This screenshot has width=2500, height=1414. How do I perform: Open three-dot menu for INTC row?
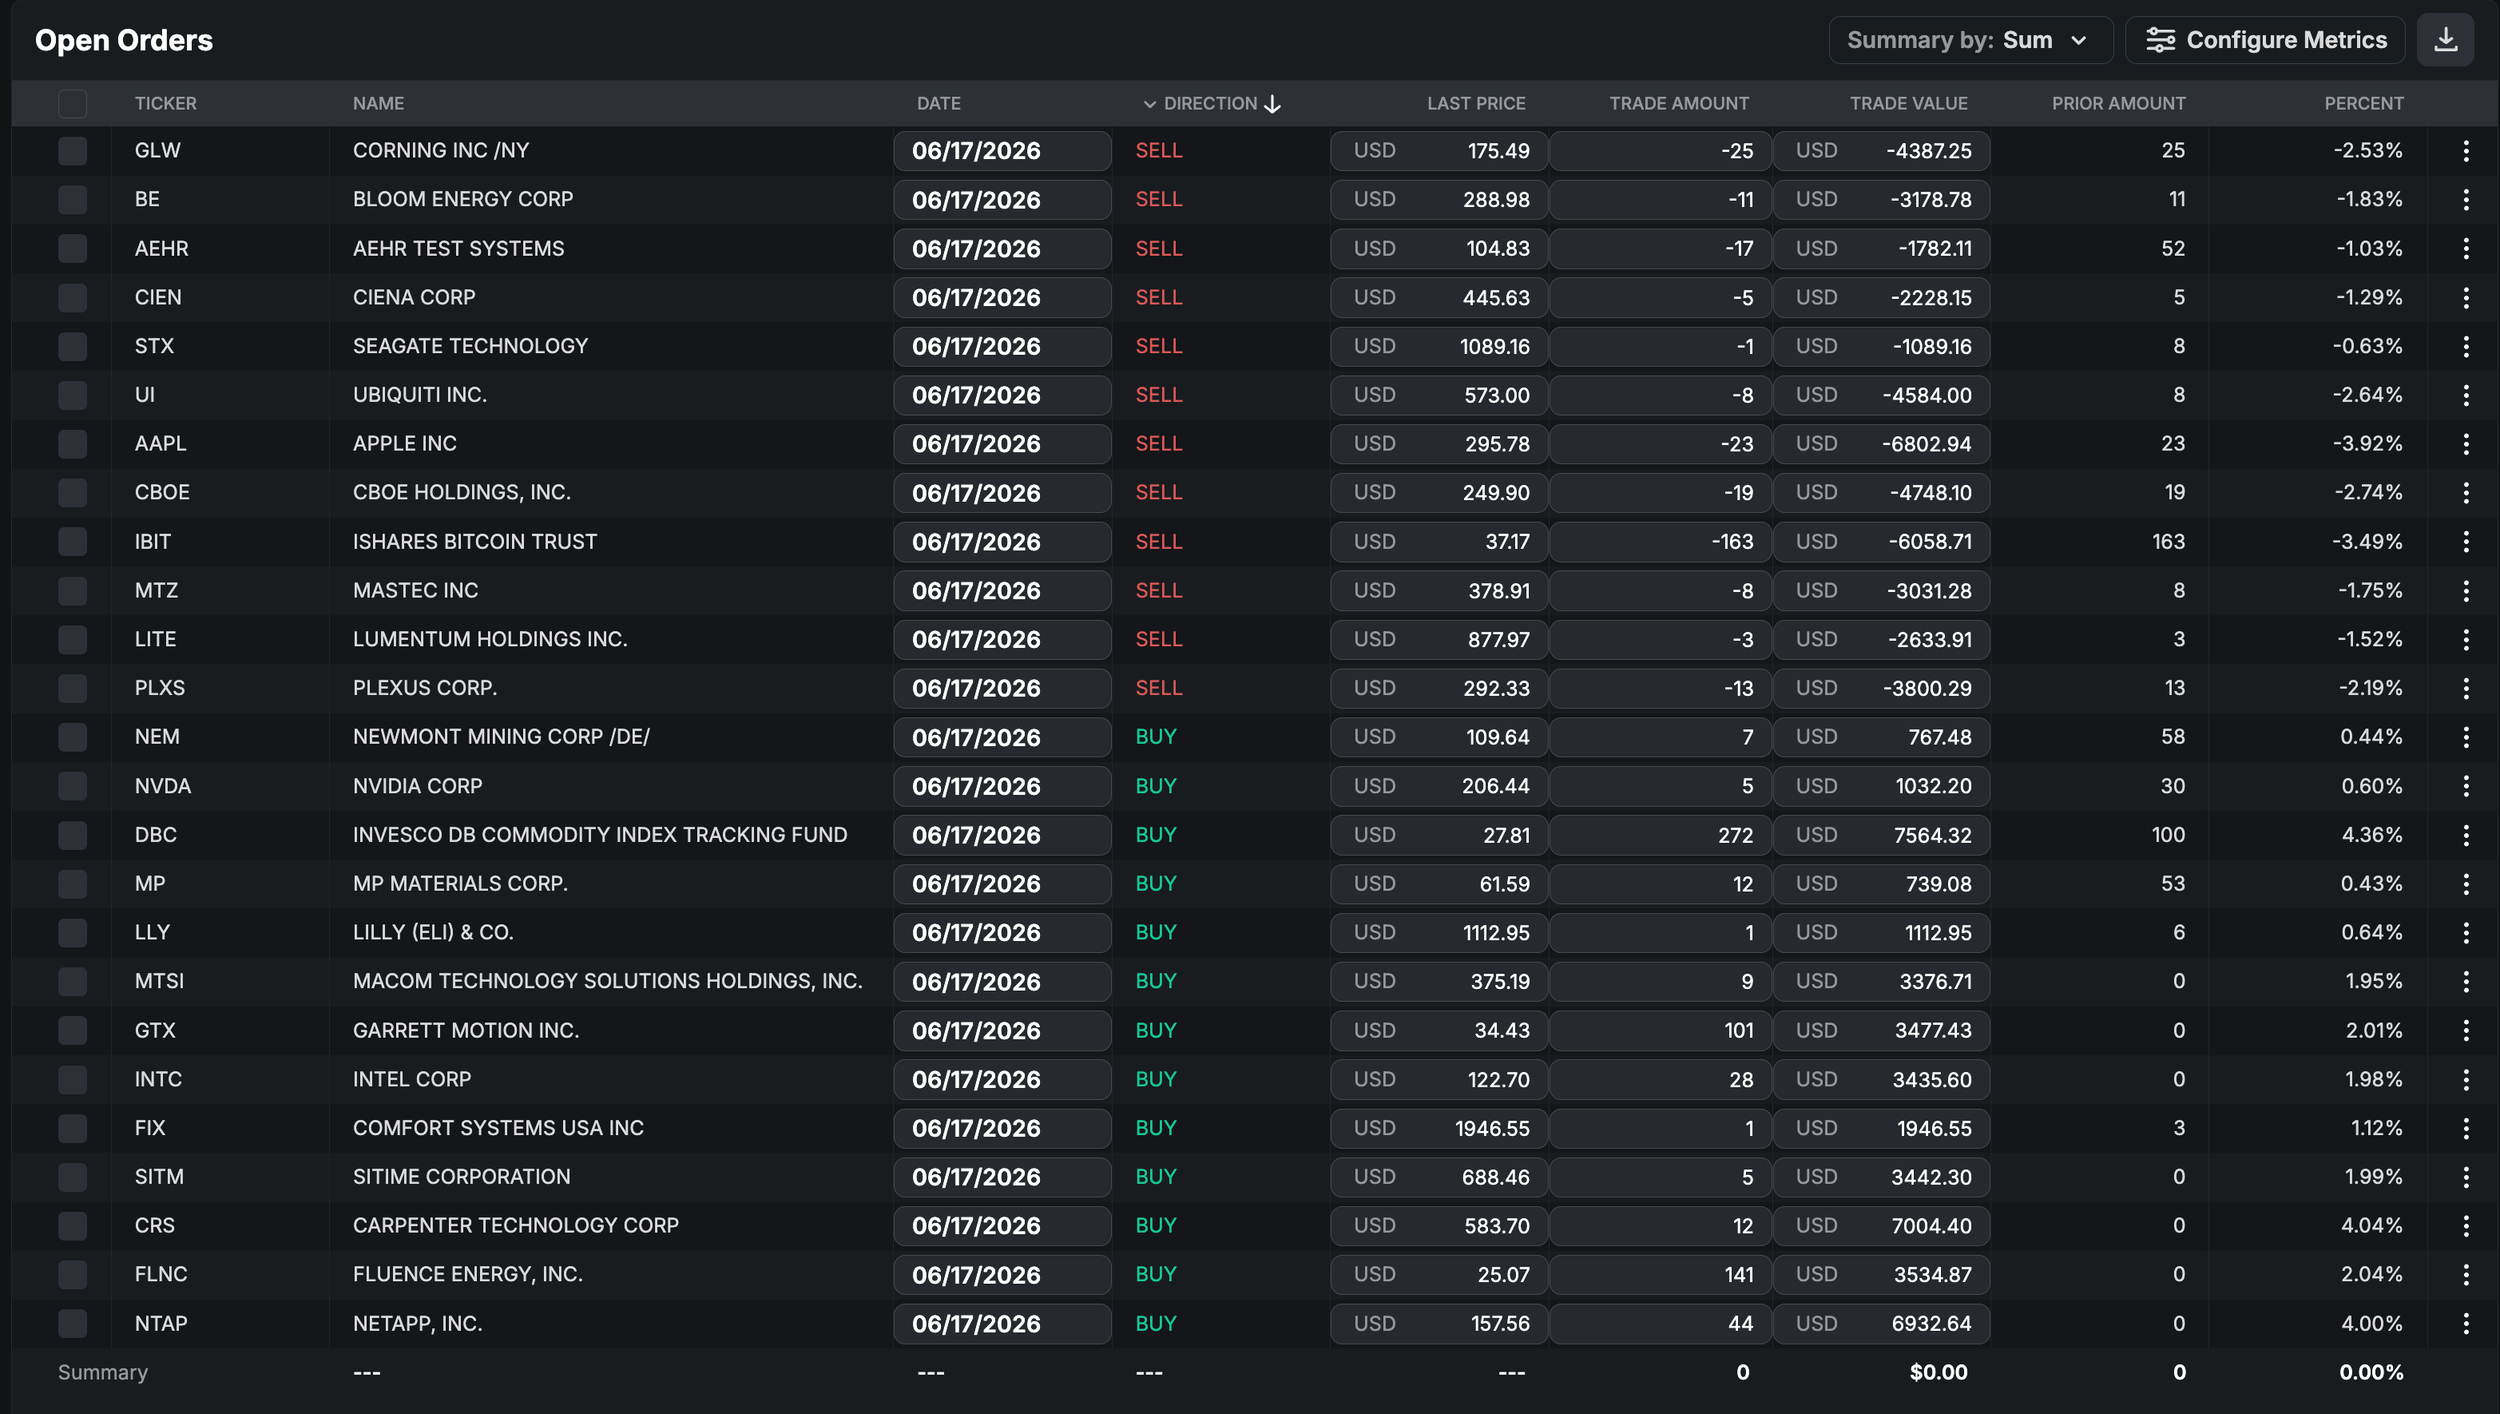(2466, 1080)
